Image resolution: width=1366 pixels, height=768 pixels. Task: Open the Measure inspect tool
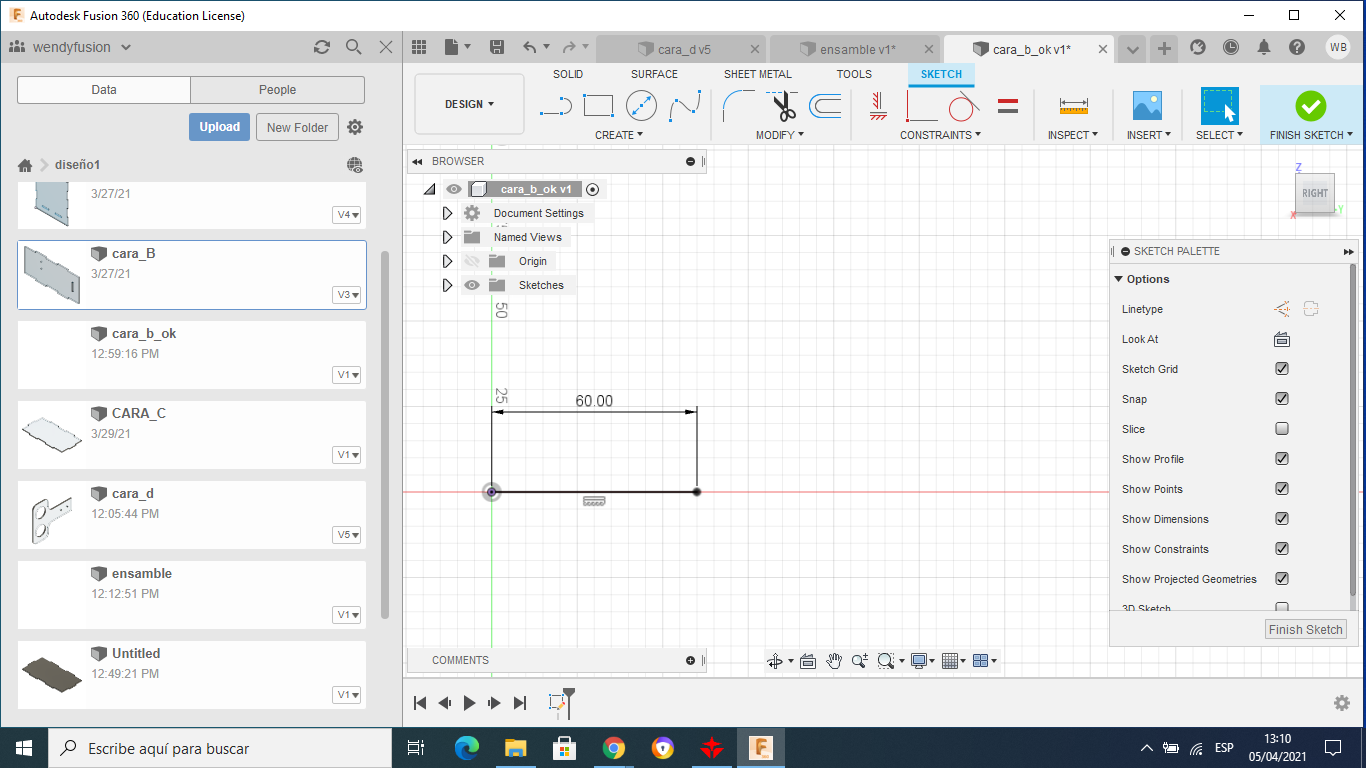point(1073,105)
